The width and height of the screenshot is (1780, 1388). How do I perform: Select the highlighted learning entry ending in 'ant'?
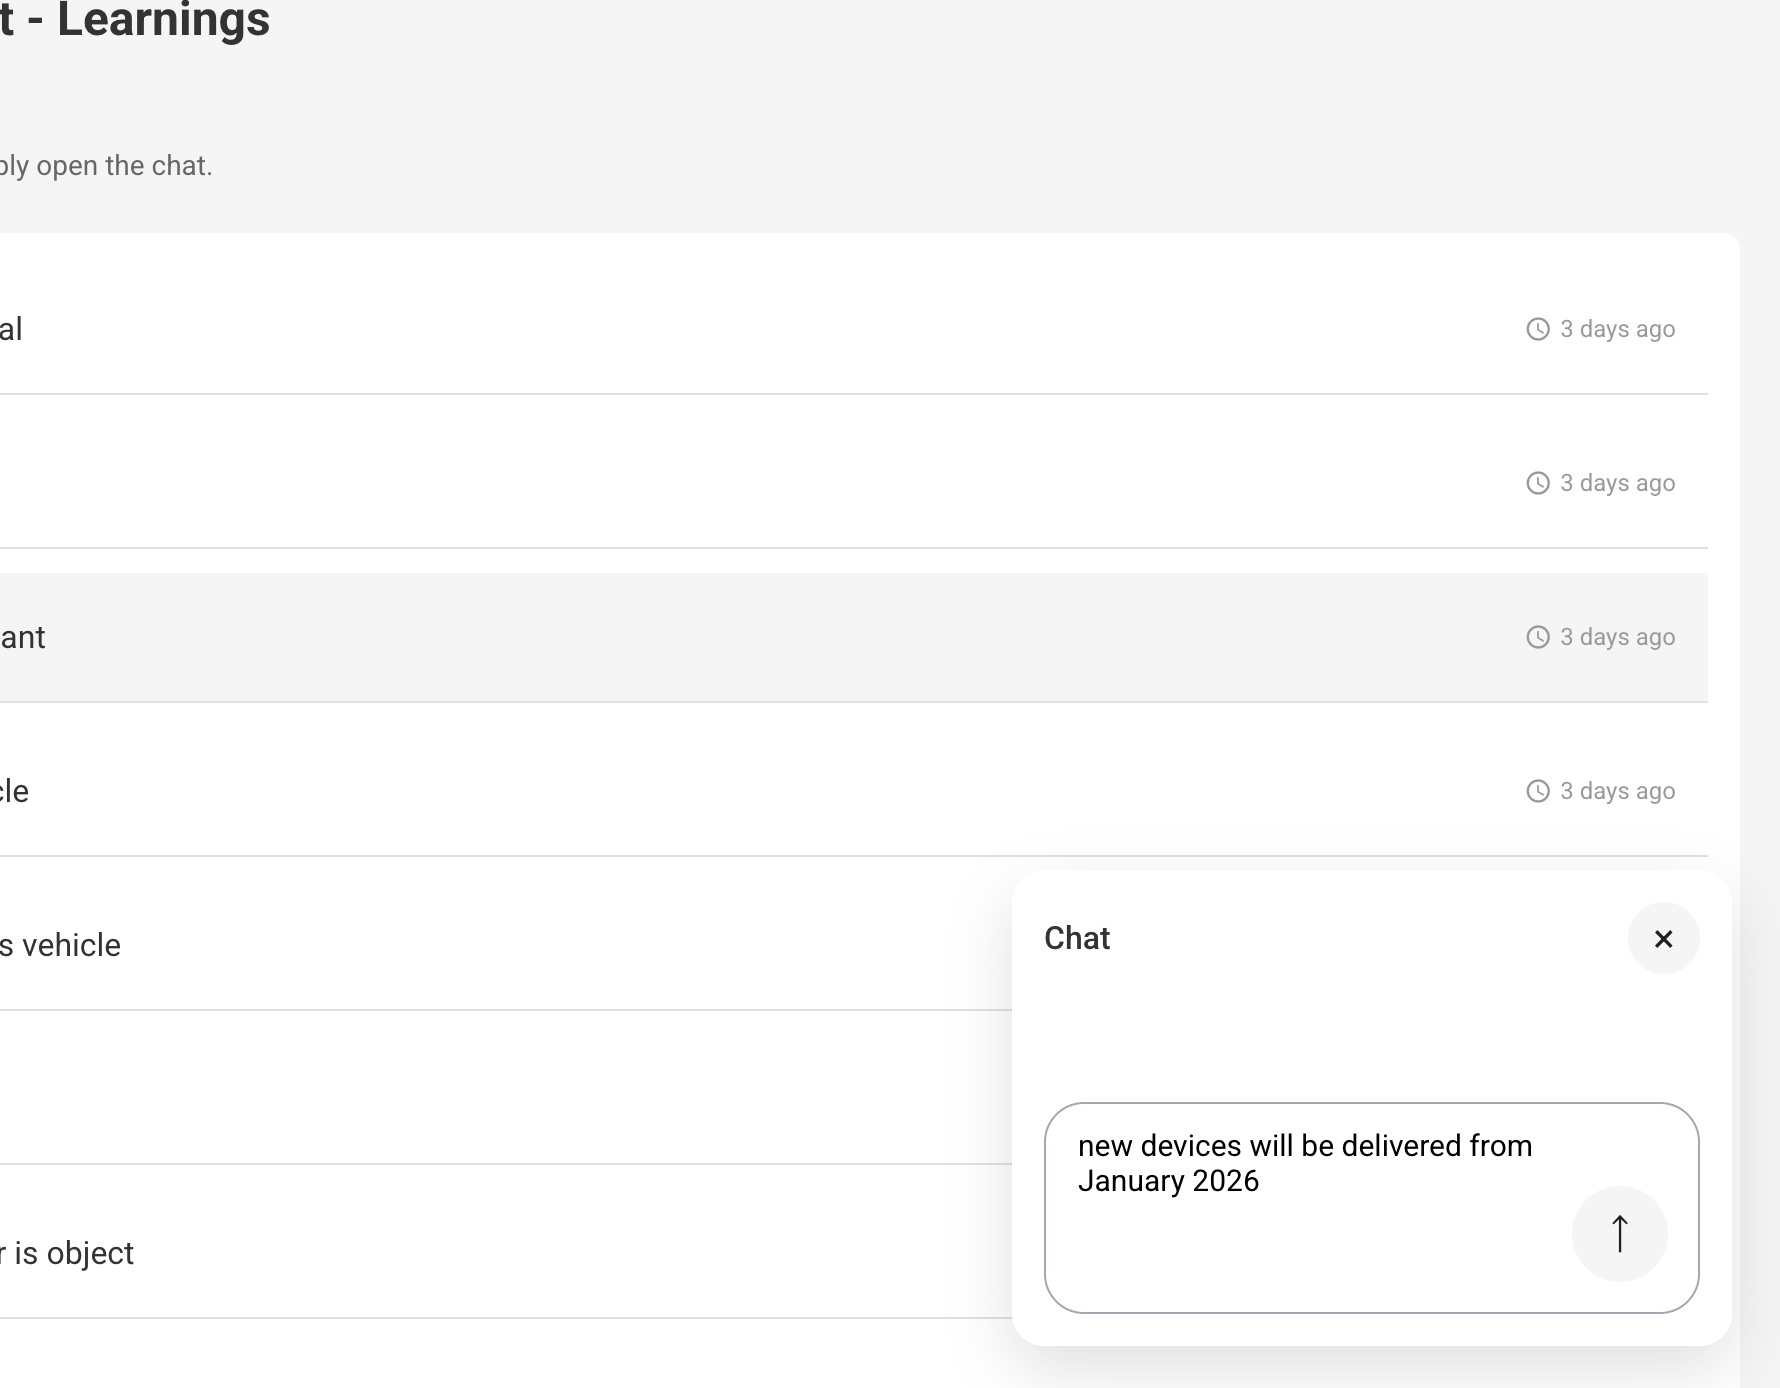point(500,636)
